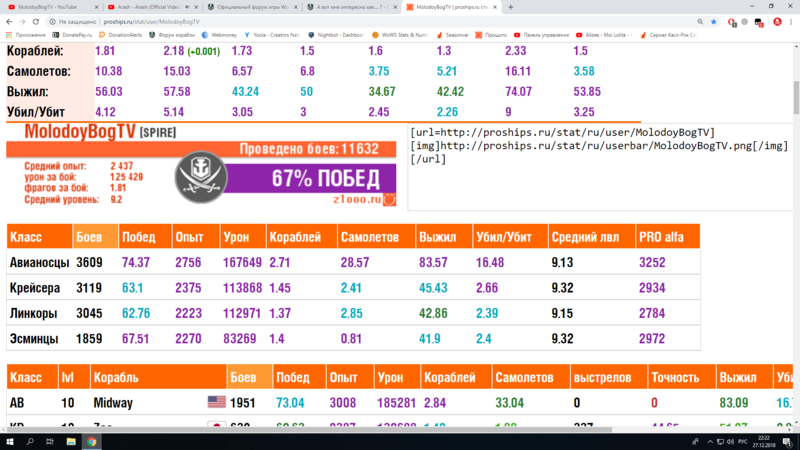Click the browser back arrow
Image resolution: width=800 pixels, height=450 pixels.
[8, 20]
